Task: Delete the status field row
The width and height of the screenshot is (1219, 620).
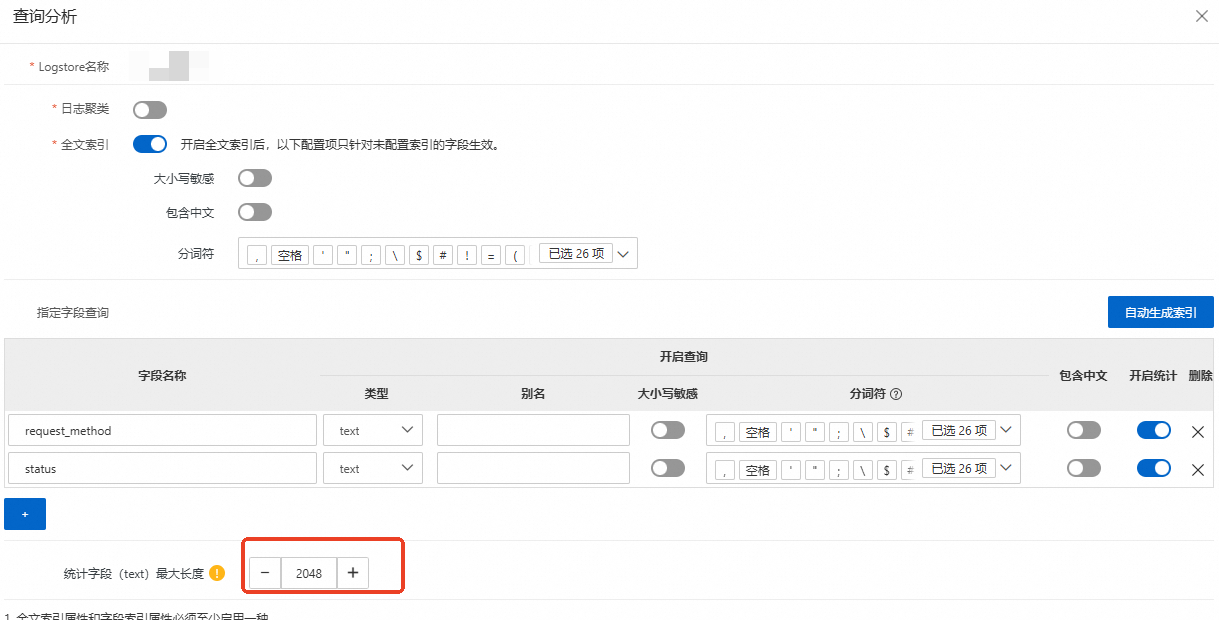Action: pyautogui.click(x=1198, y=469)
